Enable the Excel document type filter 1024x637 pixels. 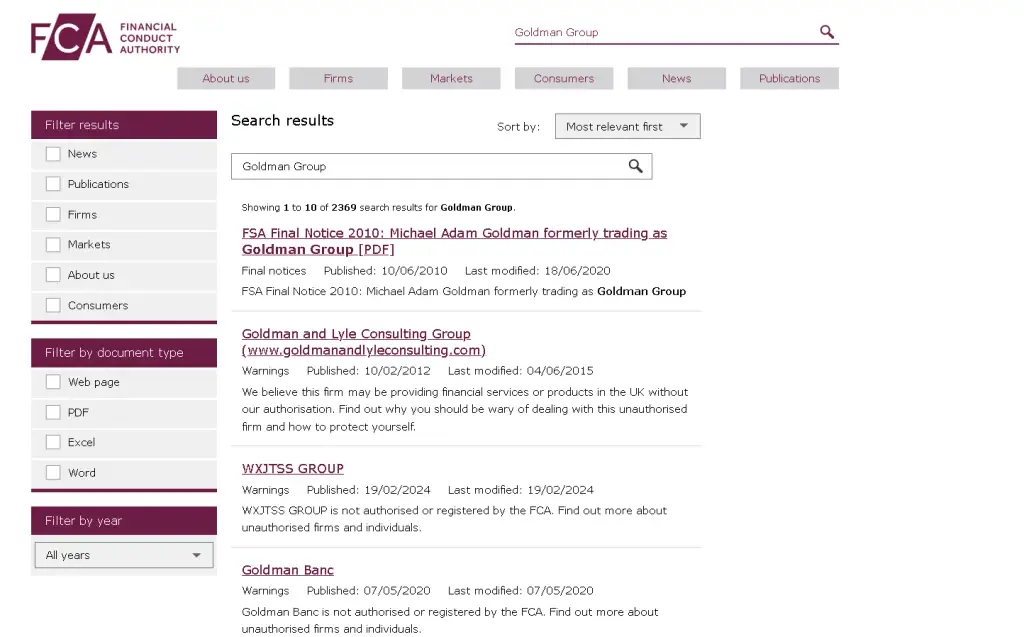click(x=53, y=442)
